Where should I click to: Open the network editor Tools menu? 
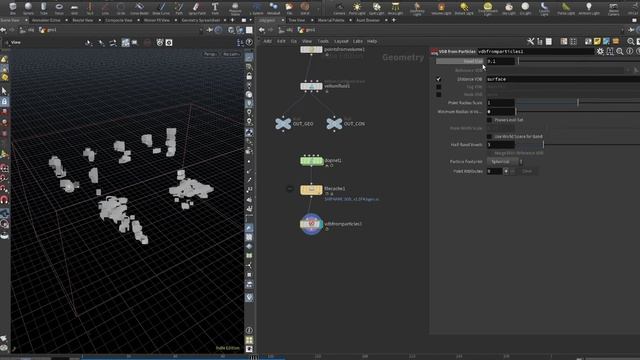(x=323, y=41)
